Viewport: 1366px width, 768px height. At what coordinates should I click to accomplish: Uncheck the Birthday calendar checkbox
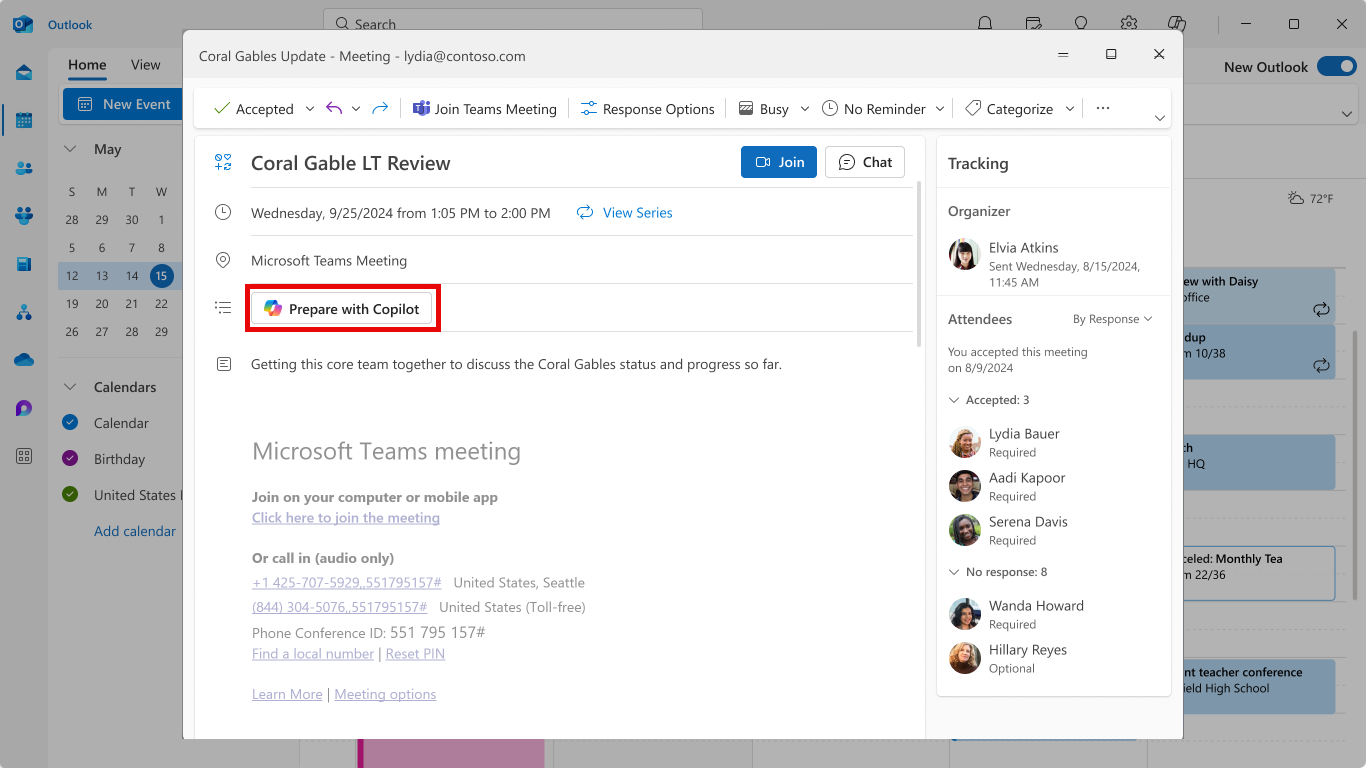click(x=70, y=459)
